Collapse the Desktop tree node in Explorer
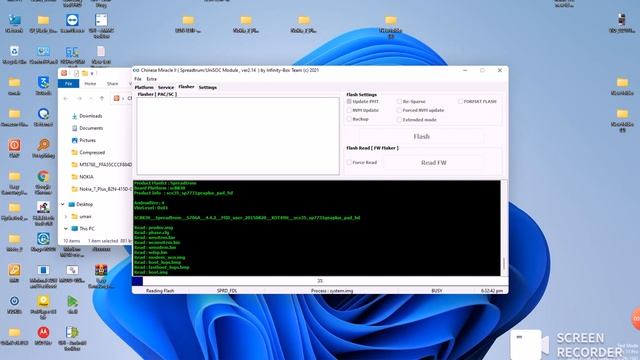640x360 pixels. coord(63,204)
